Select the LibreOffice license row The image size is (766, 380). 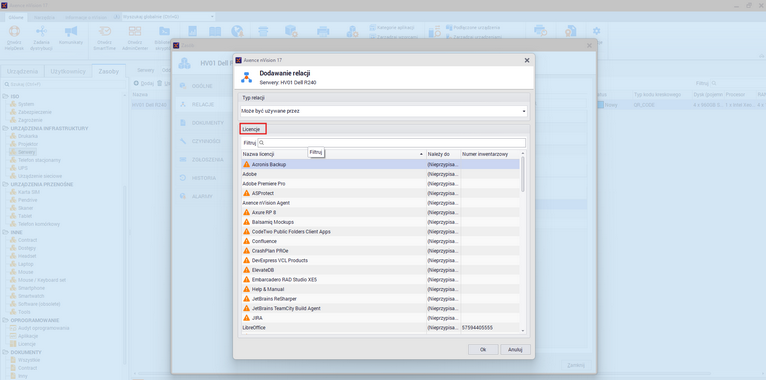click(x=381, y=327)
